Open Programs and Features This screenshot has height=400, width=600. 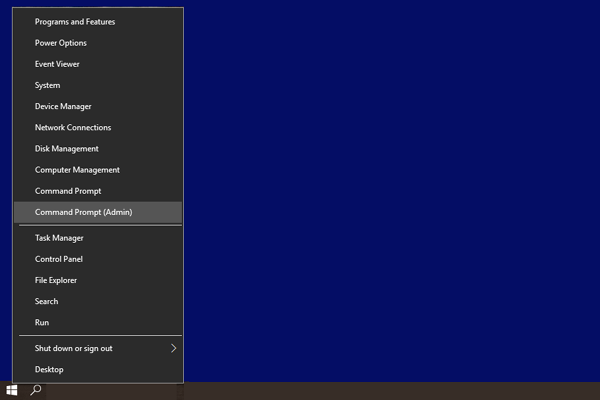click(x=98, y=22)
